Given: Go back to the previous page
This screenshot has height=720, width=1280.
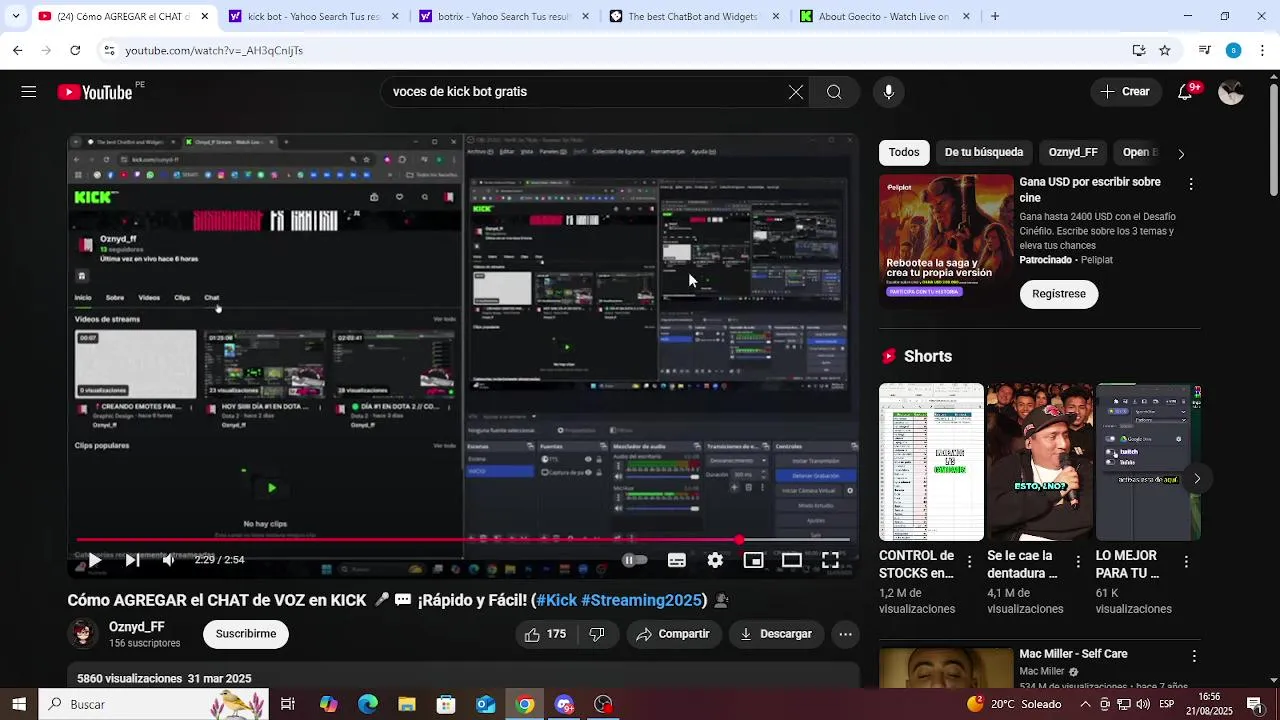Looking at the screenshot, I should click(18, 50).
